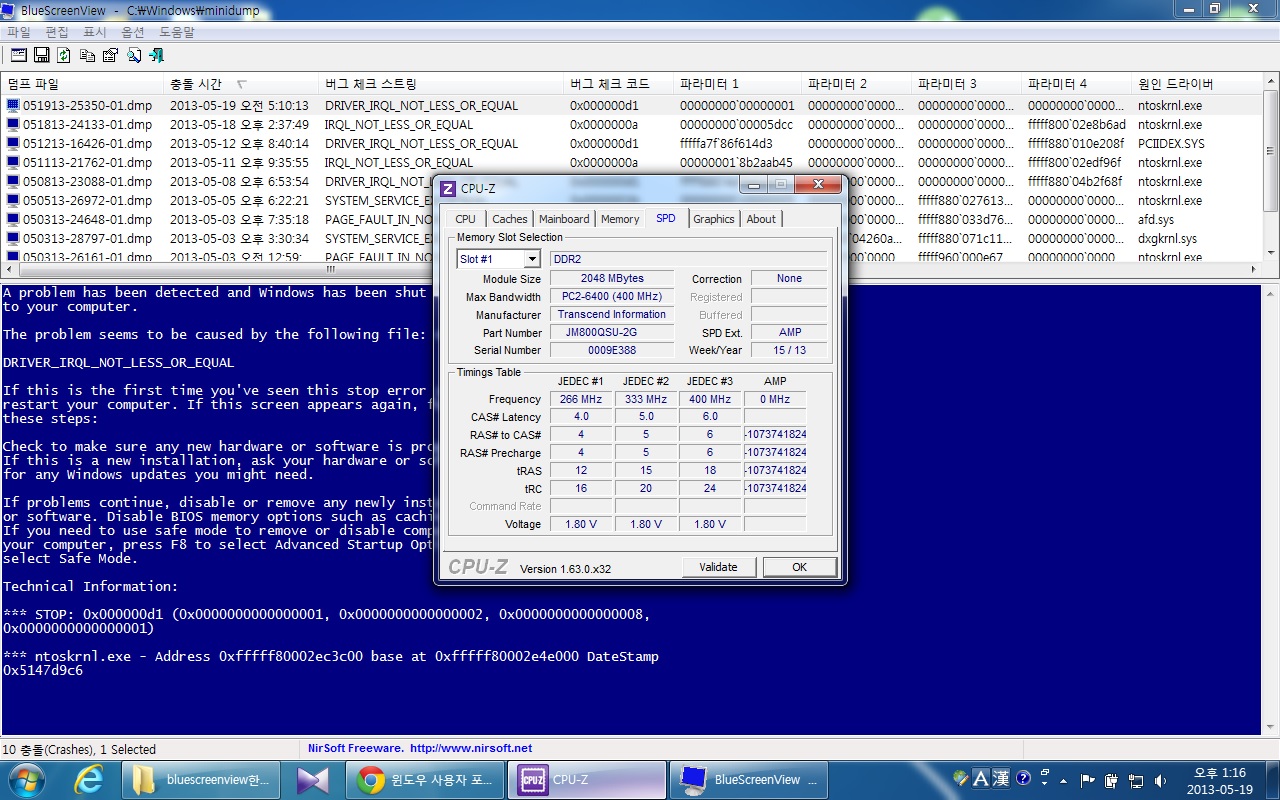This screenshot has width=1280, height=800.
Task: Select the dxgkrnl.sys driver cell
Action: (x=1167, y=238)
